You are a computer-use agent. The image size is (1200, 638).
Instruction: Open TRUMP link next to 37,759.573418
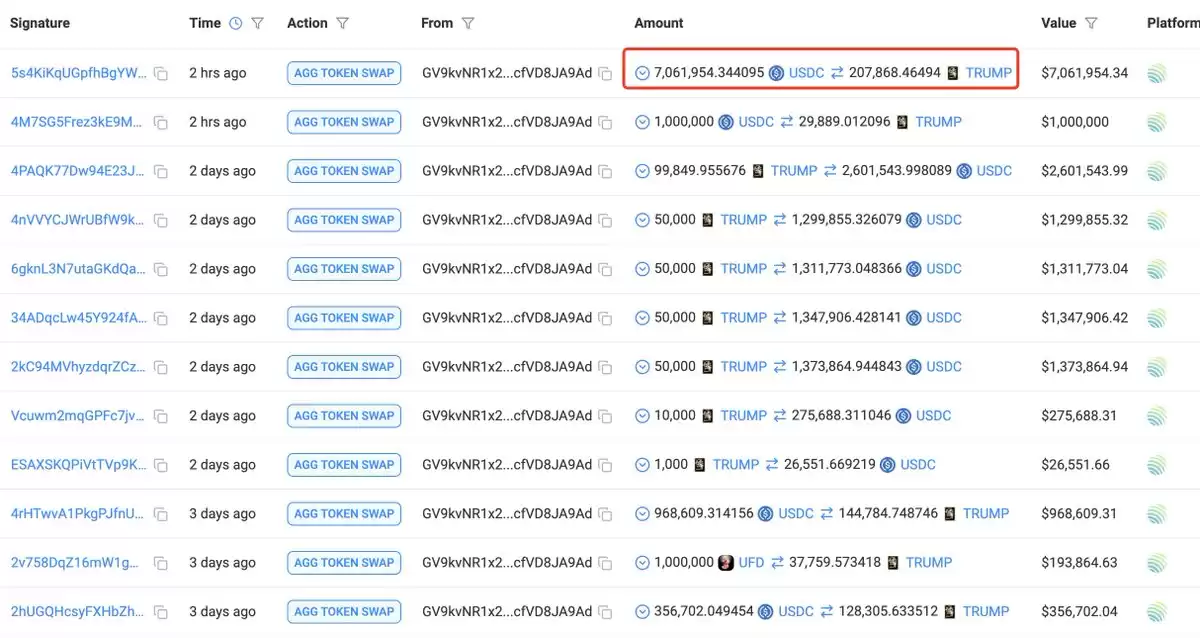coord(929,563)
